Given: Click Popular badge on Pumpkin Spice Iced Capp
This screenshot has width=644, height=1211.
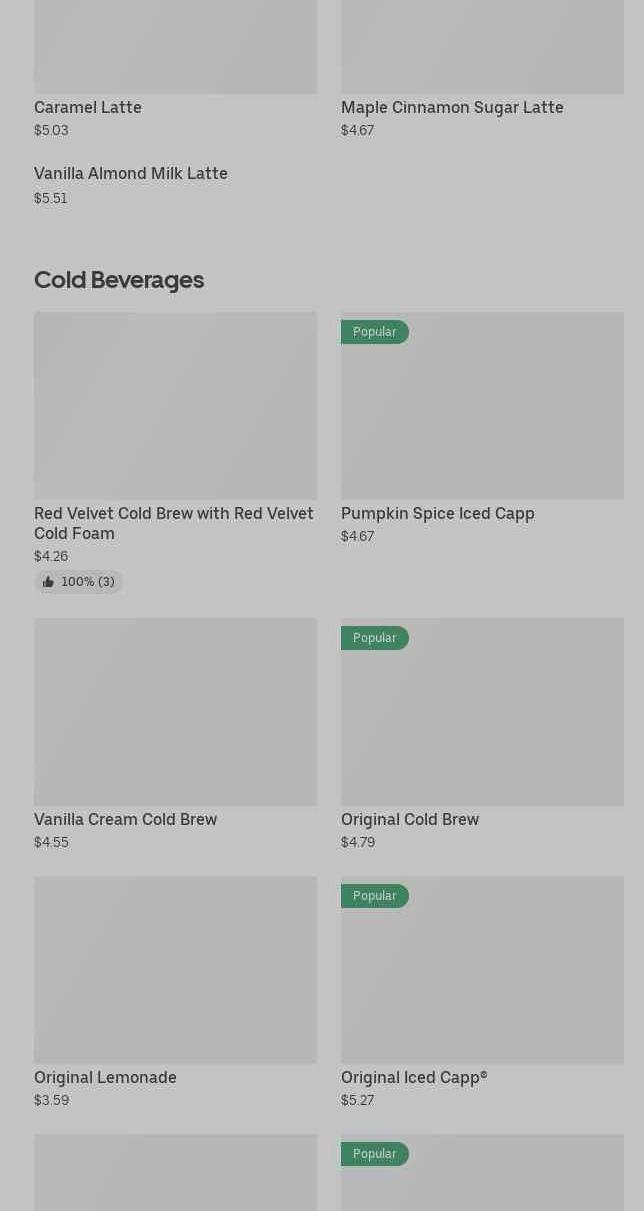Looking at the screenshot, I should click(374, 332).
